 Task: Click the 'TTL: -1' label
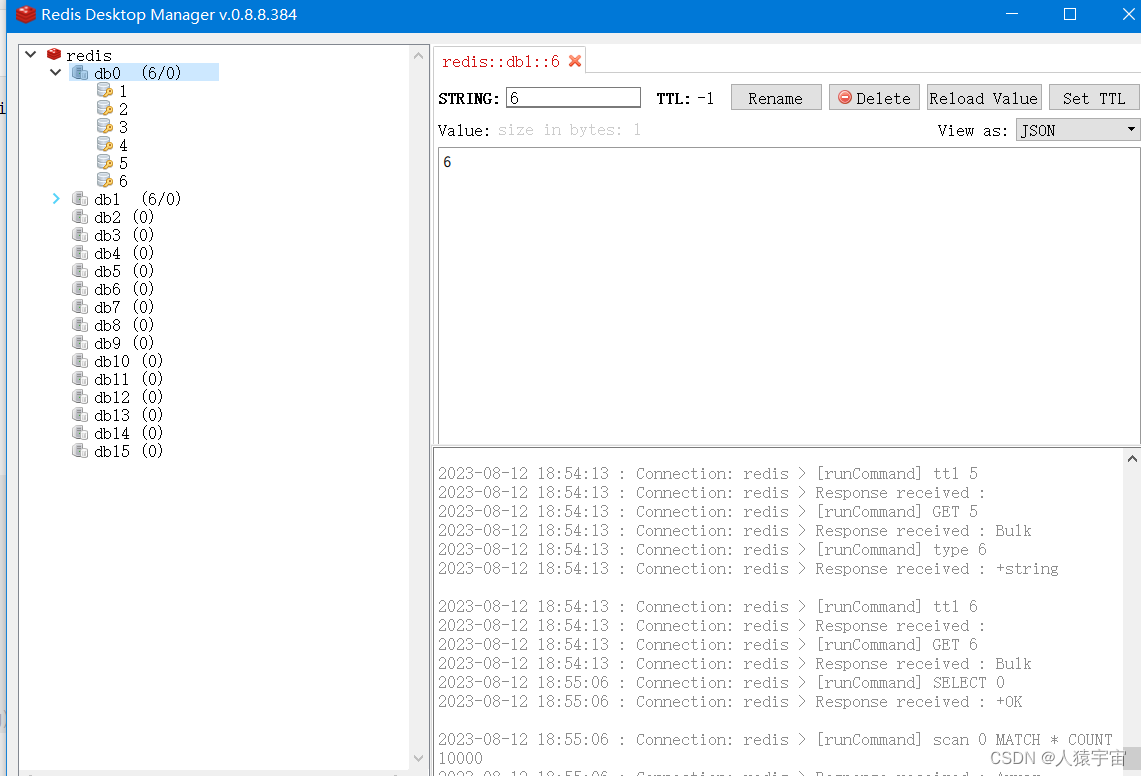tap(685, 98)
